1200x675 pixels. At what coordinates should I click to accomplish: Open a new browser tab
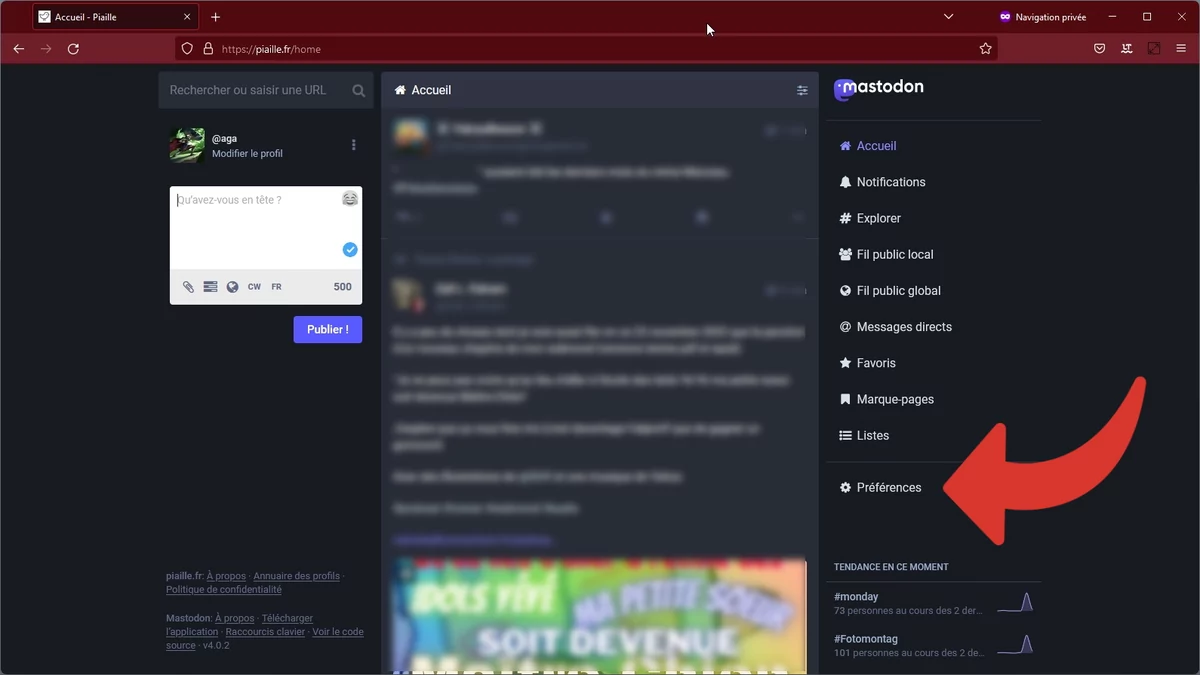[x=215, y=17]
